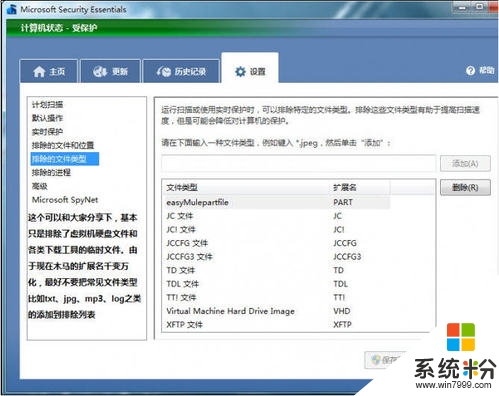
Task: Click the TDL extension cell
Action: pos(340,284)
